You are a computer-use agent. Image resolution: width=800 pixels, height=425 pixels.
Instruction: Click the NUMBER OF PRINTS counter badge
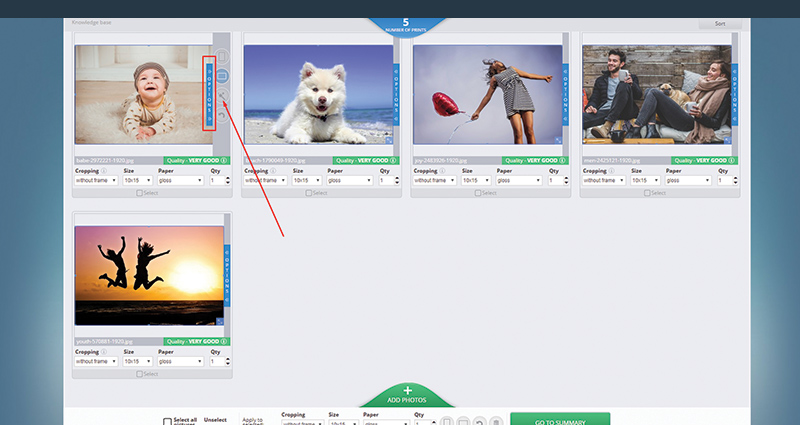[406, 26]
